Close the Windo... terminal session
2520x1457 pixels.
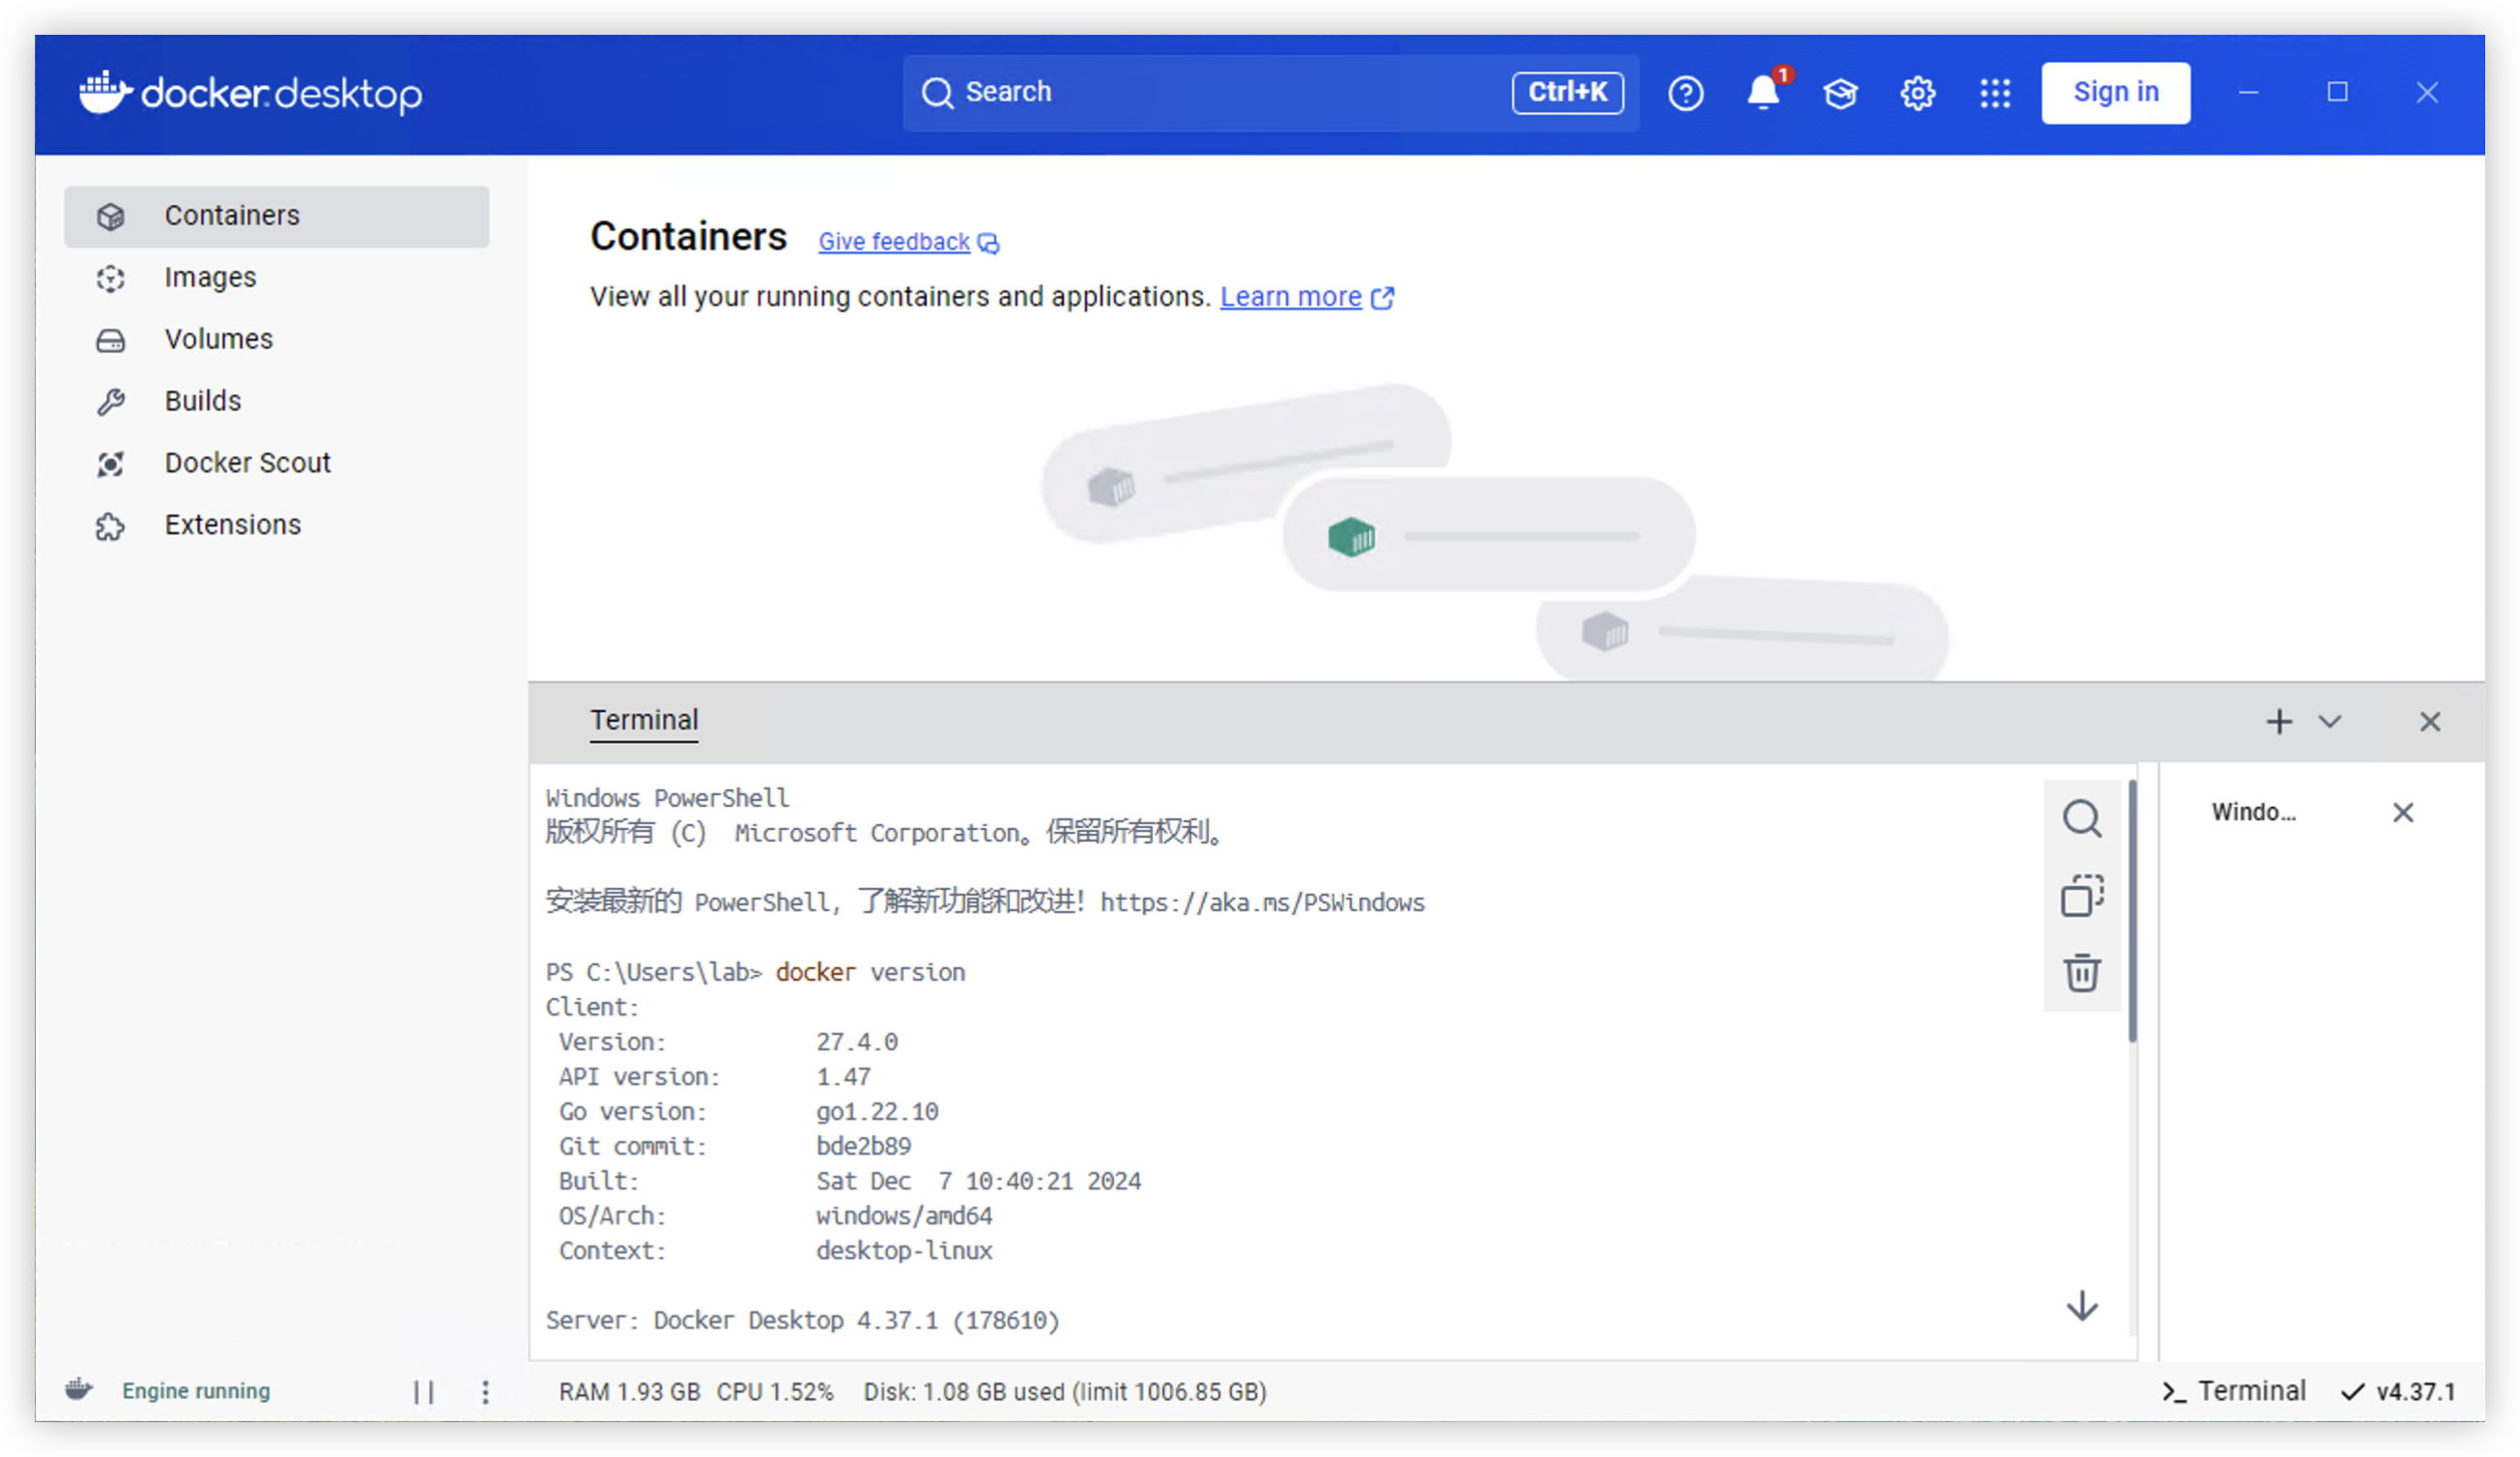[2403, 812]
